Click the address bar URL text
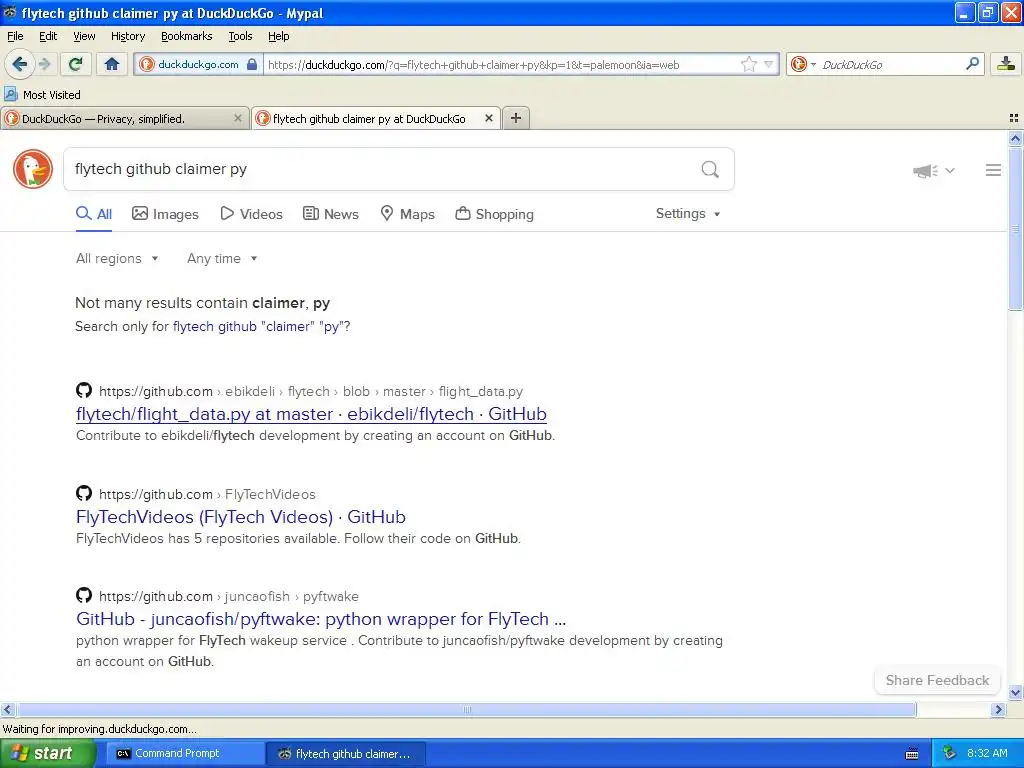The width and height of the screenshot is (1024, 768). (473, 65)
